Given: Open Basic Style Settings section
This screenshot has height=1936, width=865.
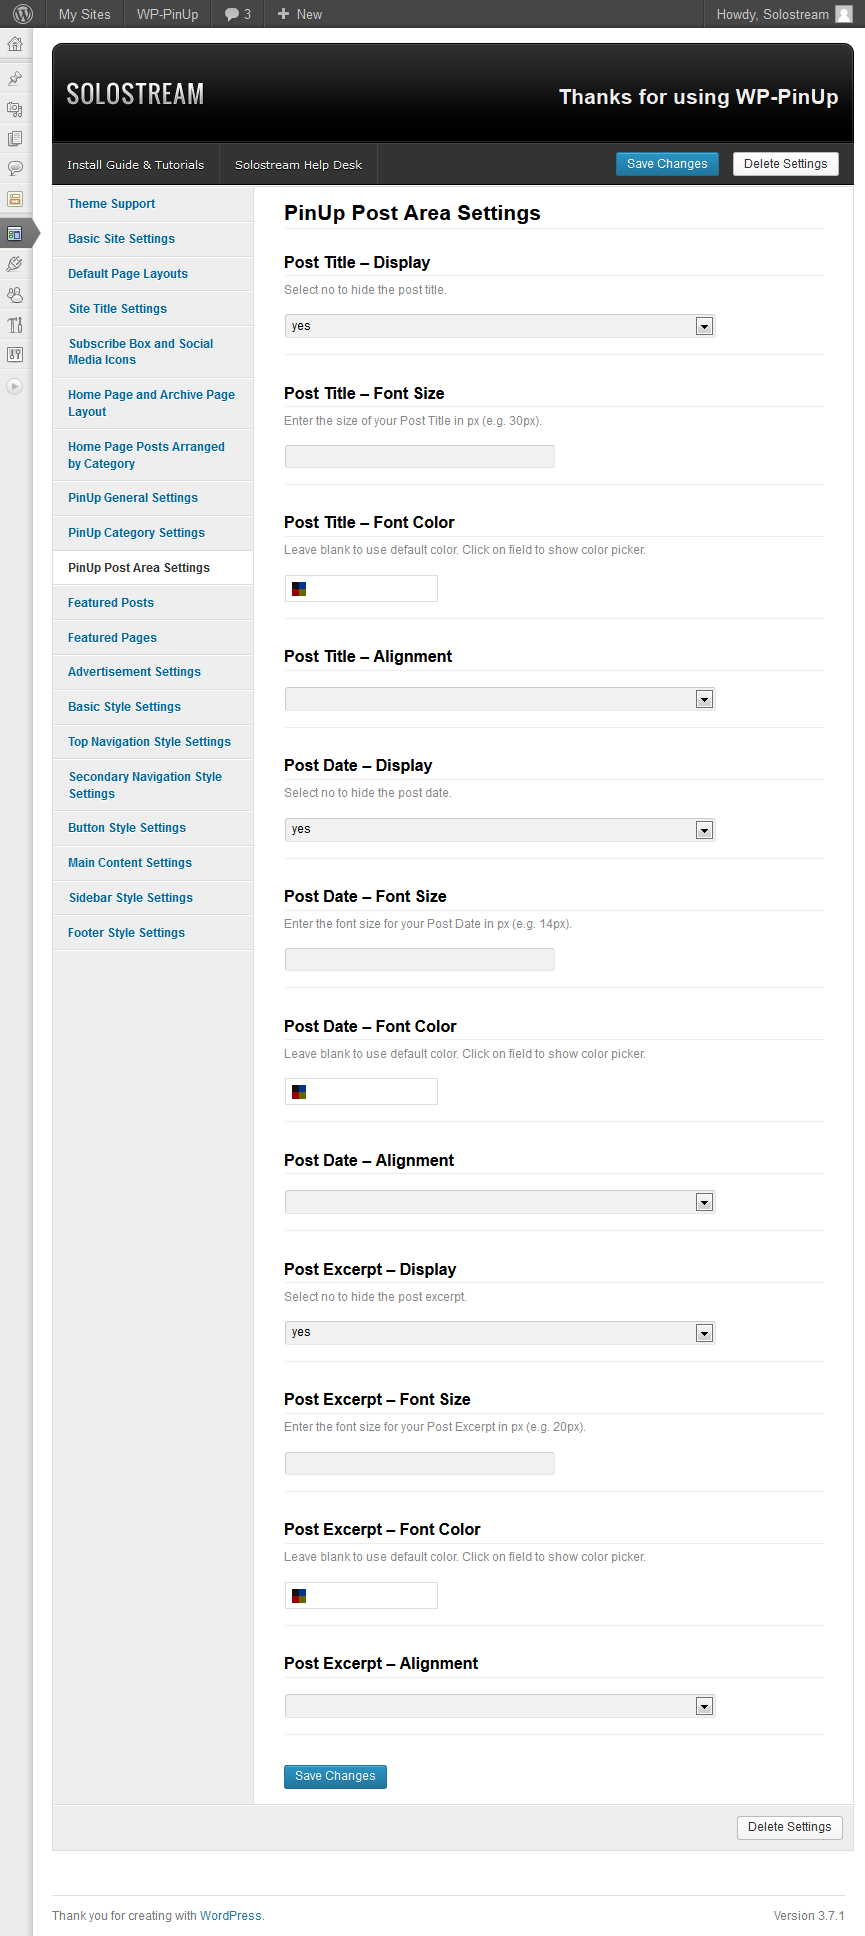Looking at the screenshot, I should [153, 707].
